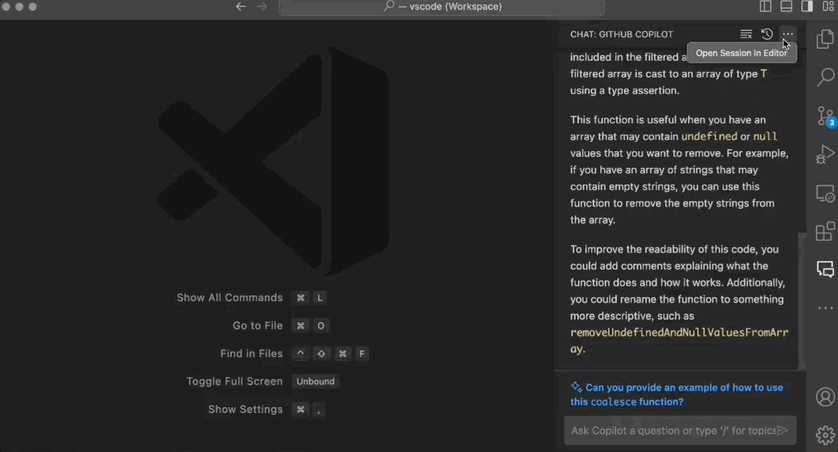This screenshot has height=452, width=838.
Task: Click the suggested coalesce example question
Action: click(x=677, y=395)
